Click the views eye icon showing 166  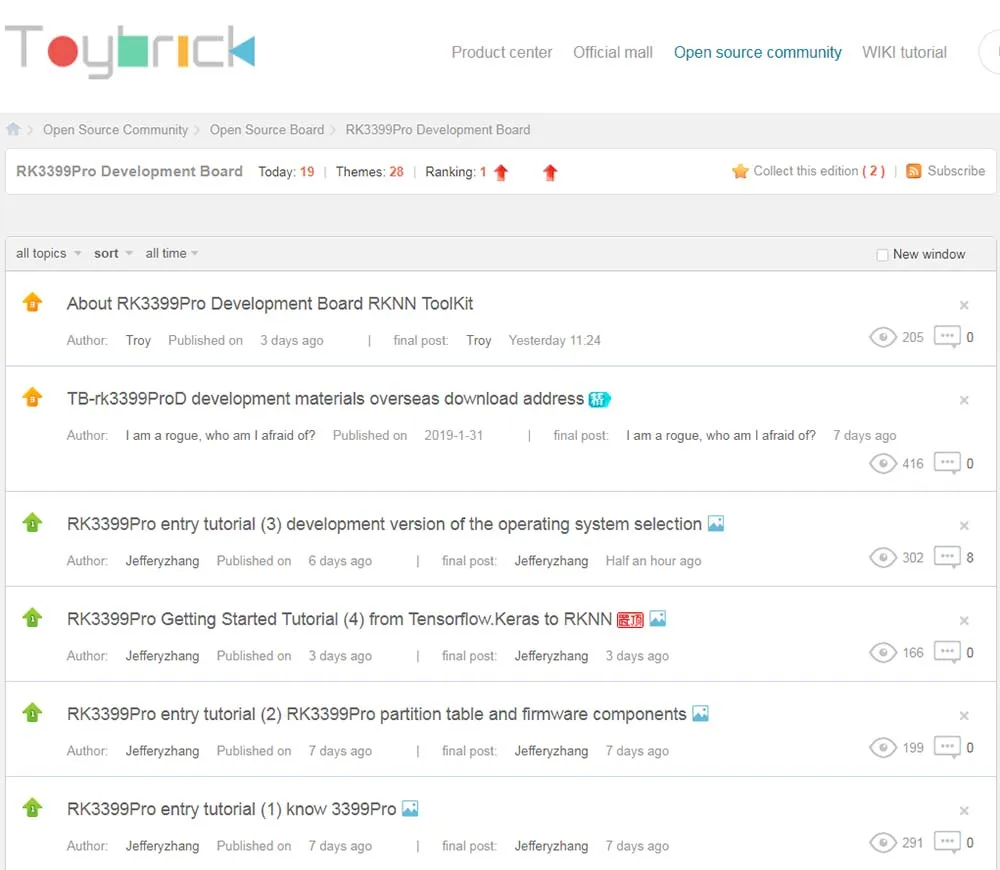(883, 652)
